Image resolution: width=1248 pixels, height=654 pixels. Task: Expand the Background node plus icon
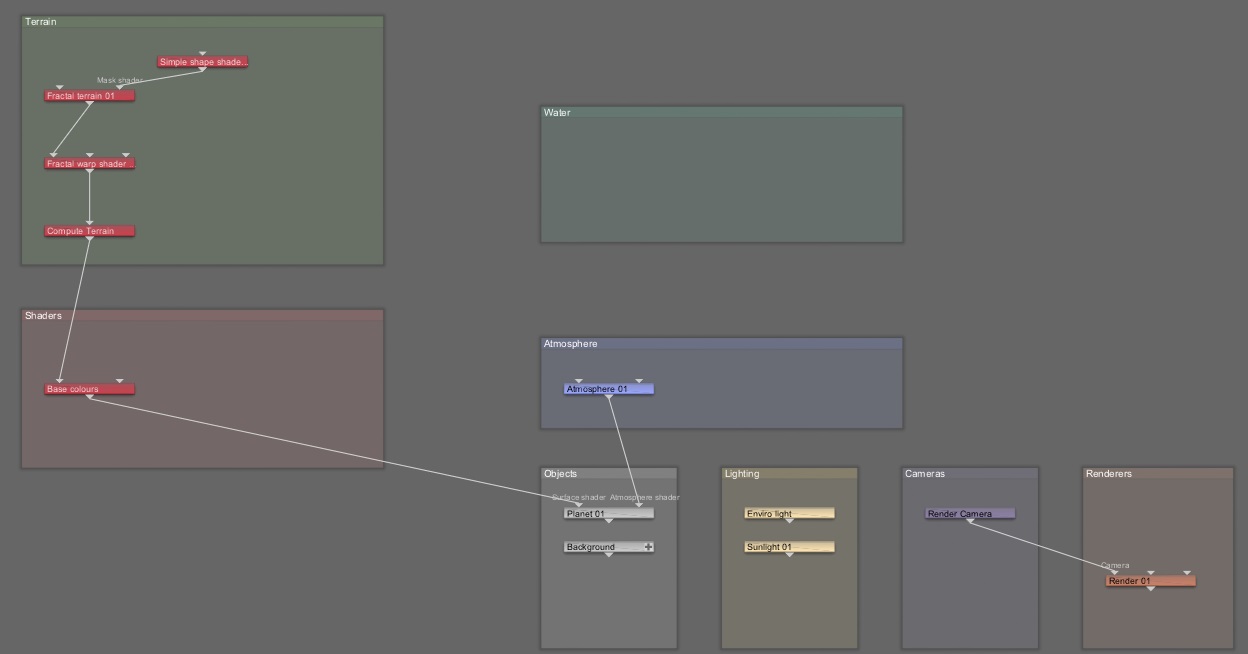tap(649, 547)
